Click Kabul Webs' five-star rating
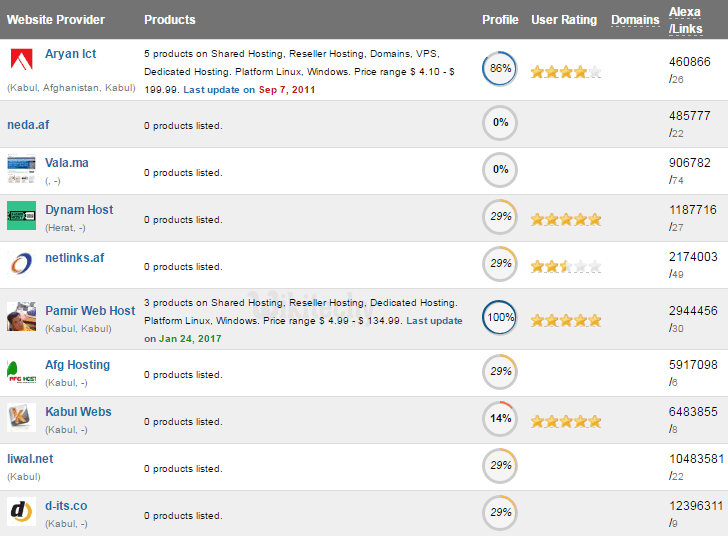Viewport: 728px width, 536px height. point(566,421)
